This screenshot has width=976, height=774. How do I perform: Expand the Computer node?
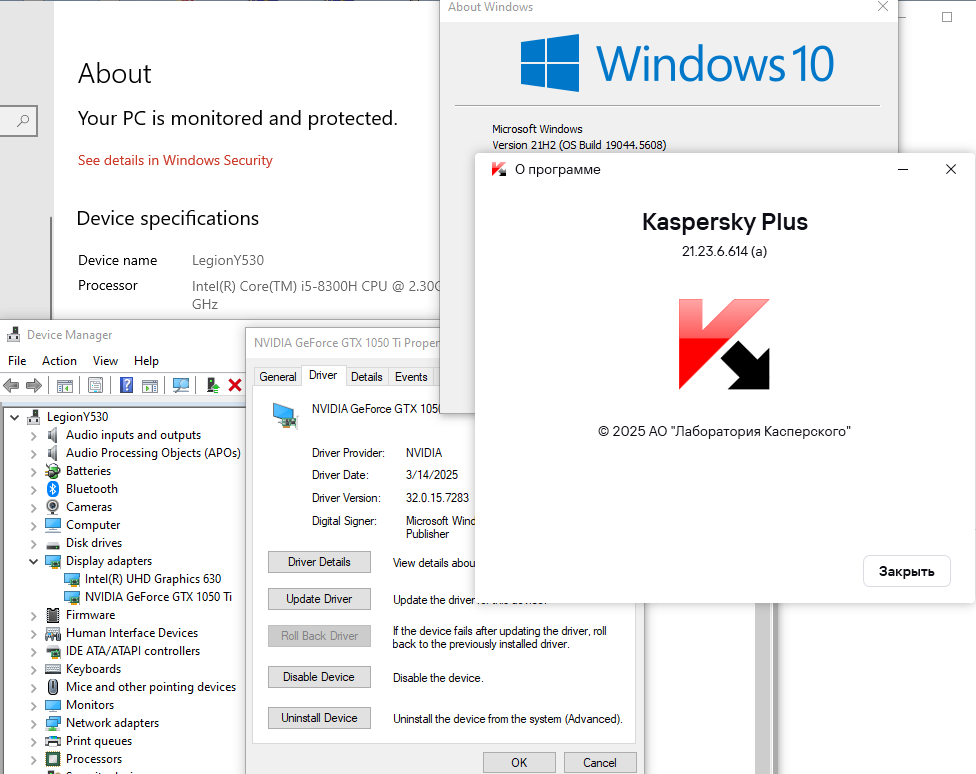pyautogui.click(x=34, y=526)
